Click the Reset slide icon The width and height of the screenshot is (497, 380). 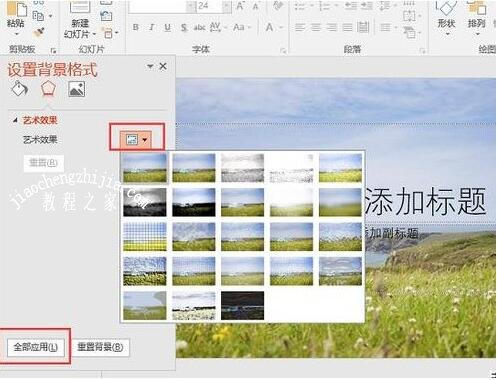(106, 16)
